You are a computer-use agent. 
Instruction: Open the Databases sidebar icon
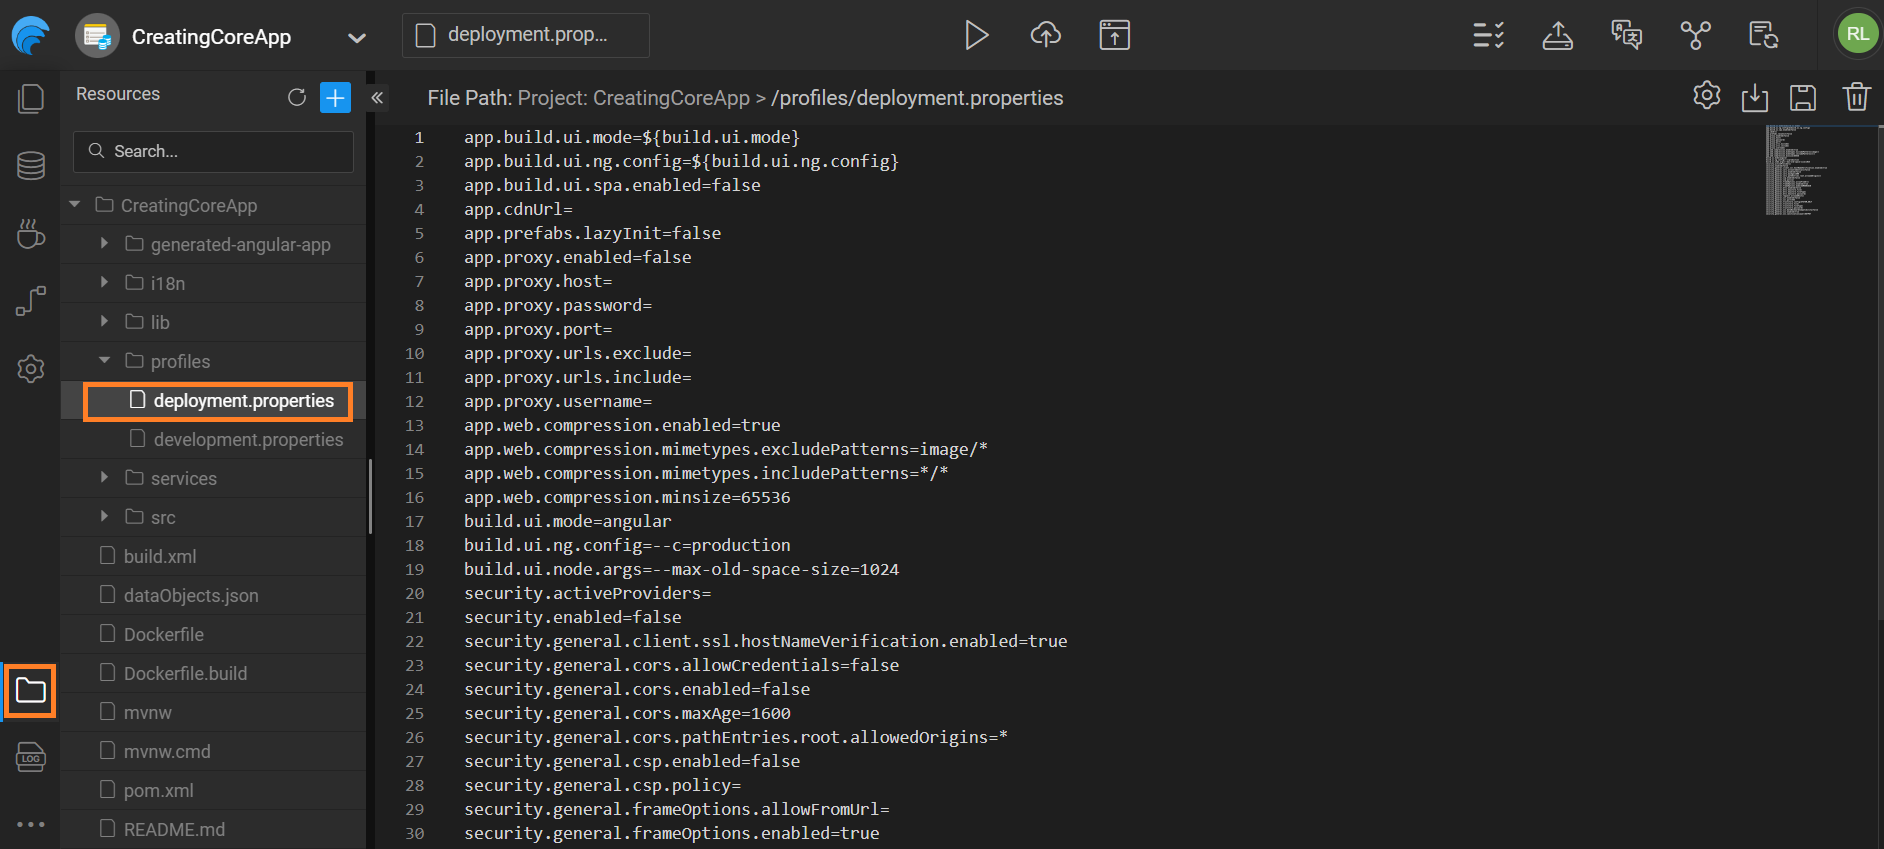[x=31, y=166]
